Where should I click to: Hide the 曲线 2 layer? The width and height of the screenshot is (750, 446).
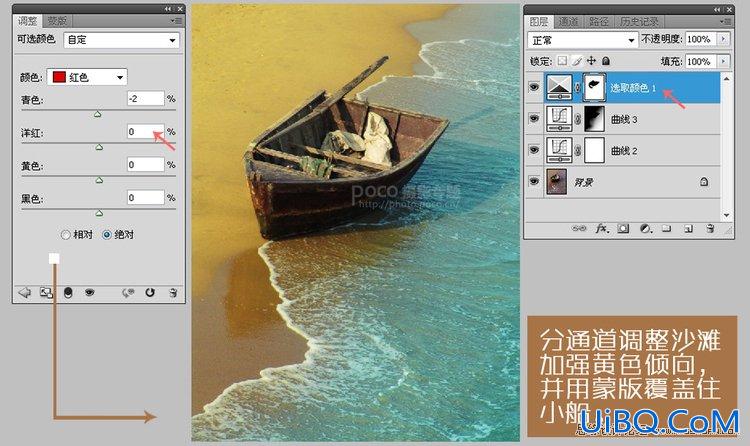pyautogui.click(x=534, y=150)
